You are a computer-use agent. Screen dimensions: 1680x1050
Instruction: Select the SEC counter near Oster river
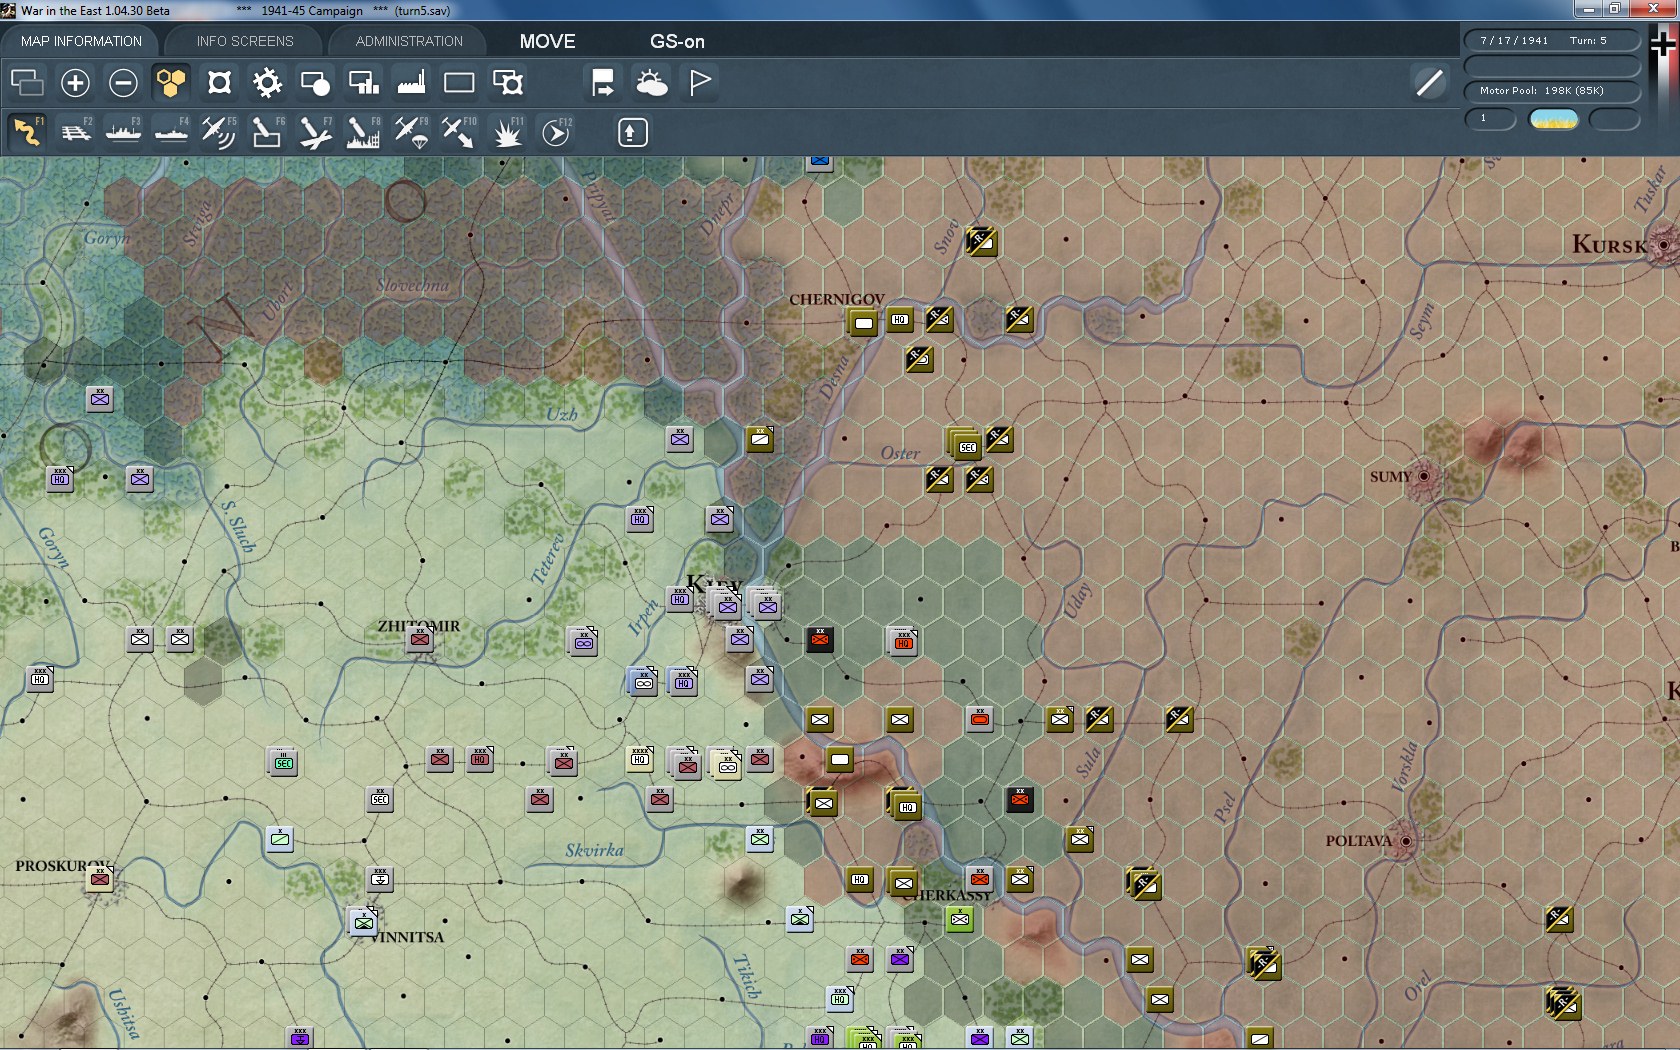966,445
